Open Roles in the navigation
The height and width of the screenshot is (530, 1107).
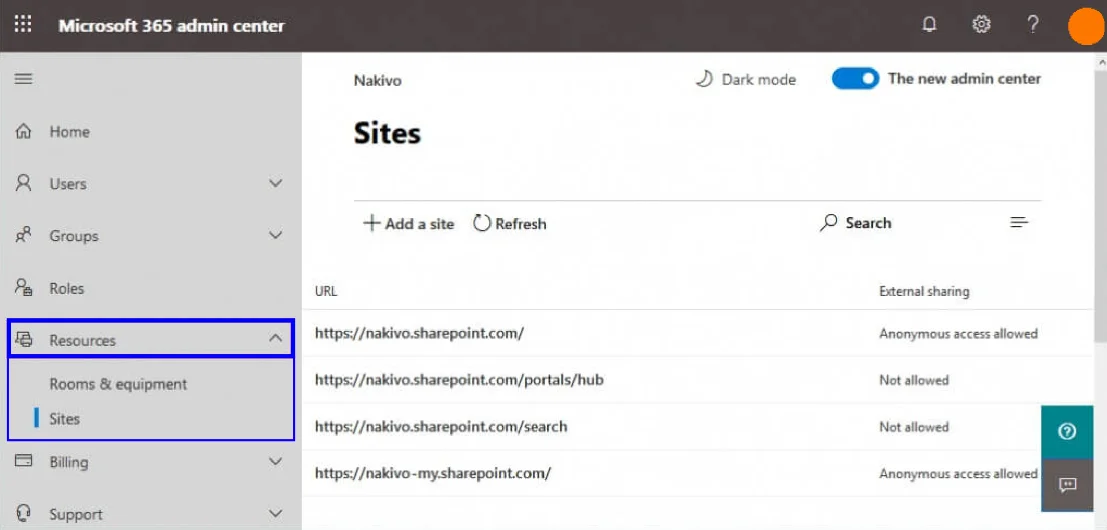pos(66,289)
